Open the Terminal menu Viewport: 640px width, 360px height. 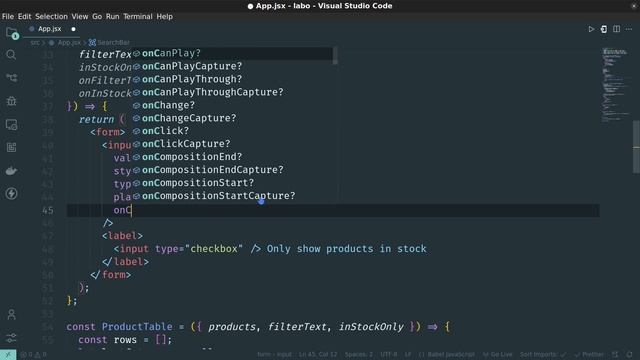tap(138, 16)
